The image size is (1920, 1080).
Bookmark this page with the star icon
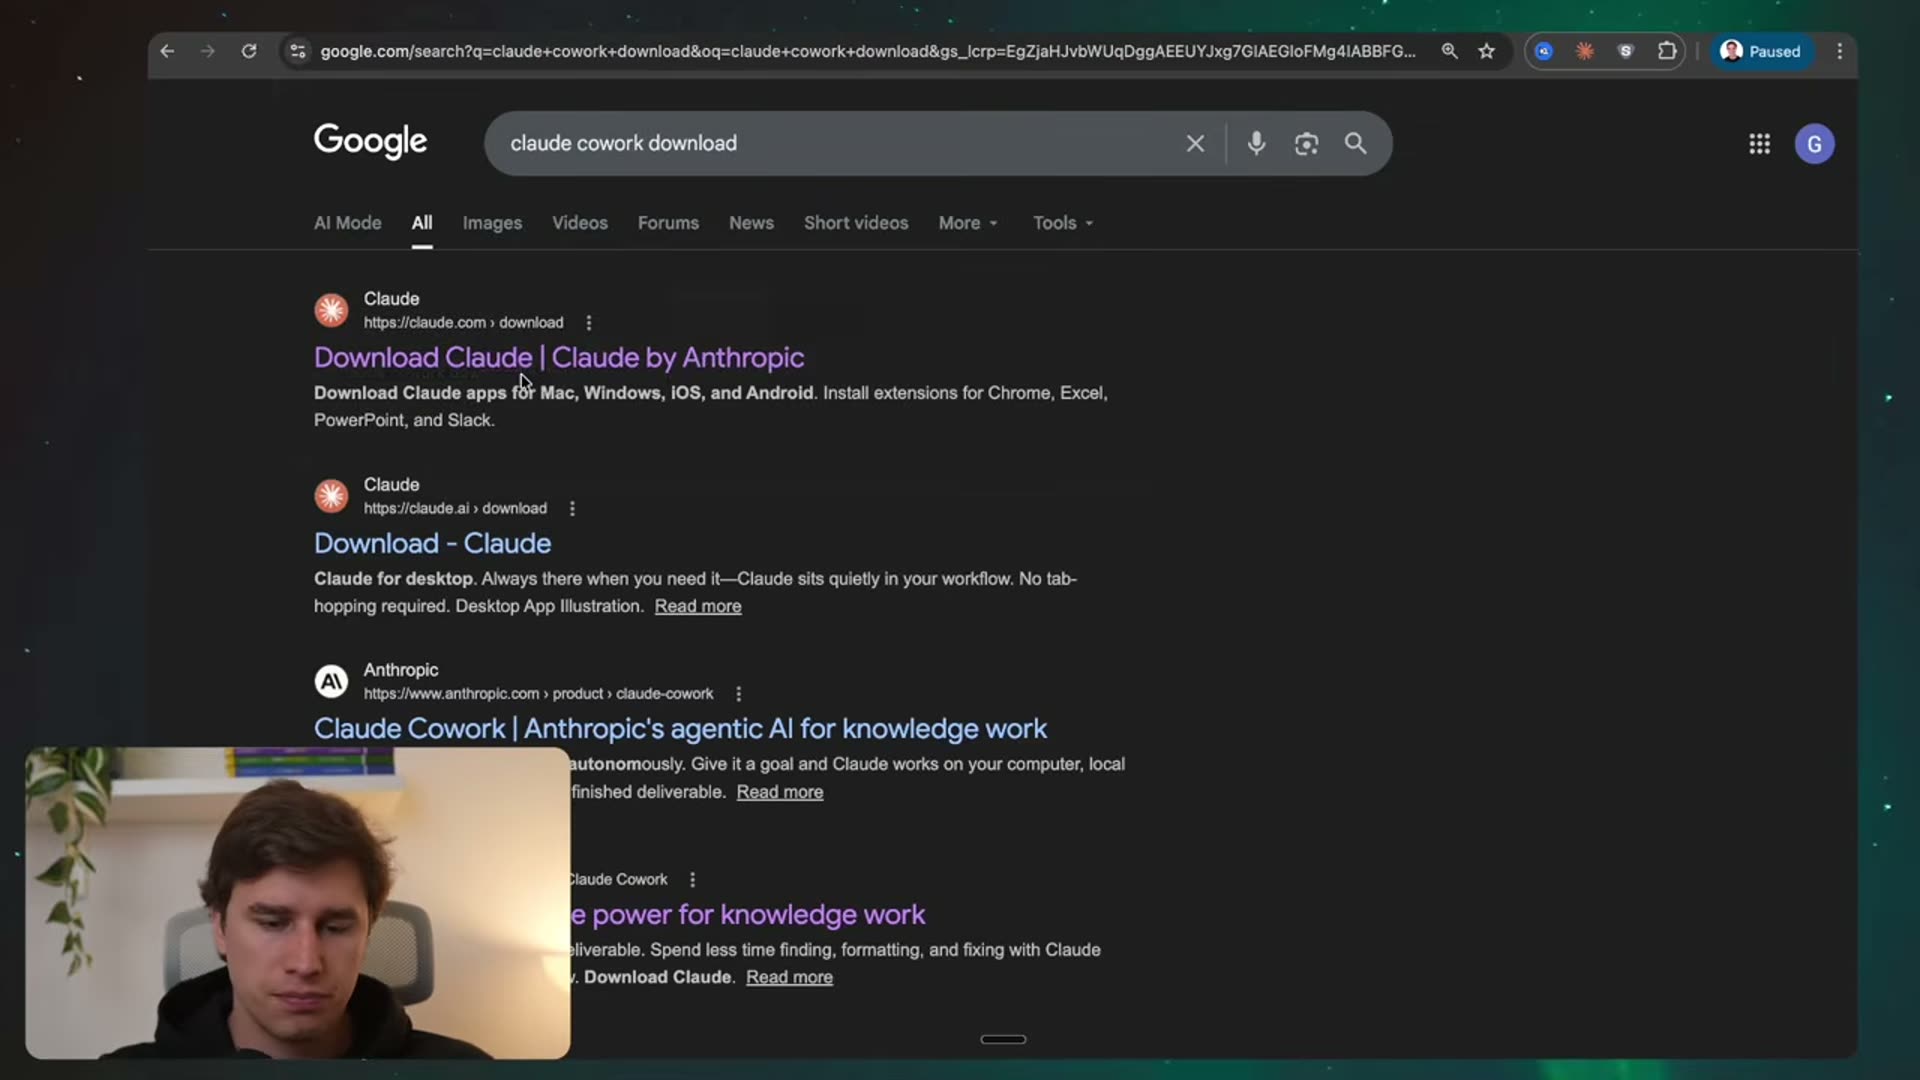1487,51
